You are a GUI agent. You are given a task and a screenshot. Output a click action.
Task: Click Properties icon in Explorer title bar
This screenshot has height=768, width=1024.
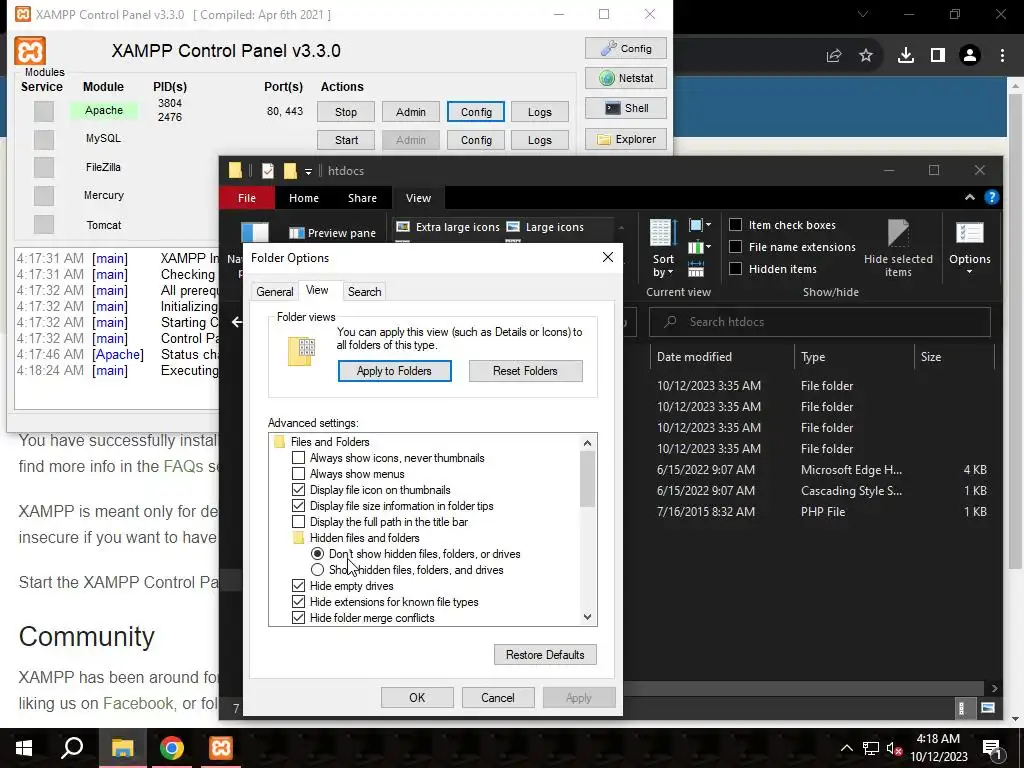pyautogui.click(x=268, y=171)
